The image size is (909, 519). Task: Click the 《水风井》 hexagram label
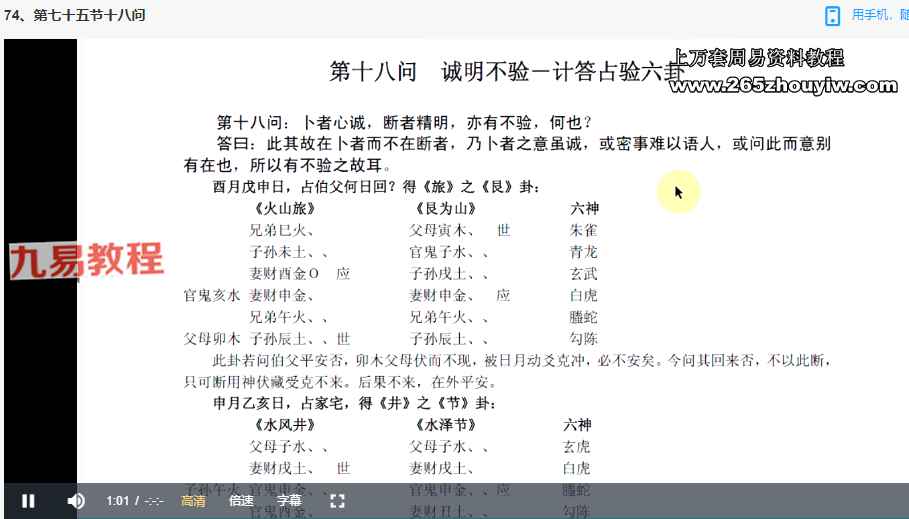pos(285,425)
